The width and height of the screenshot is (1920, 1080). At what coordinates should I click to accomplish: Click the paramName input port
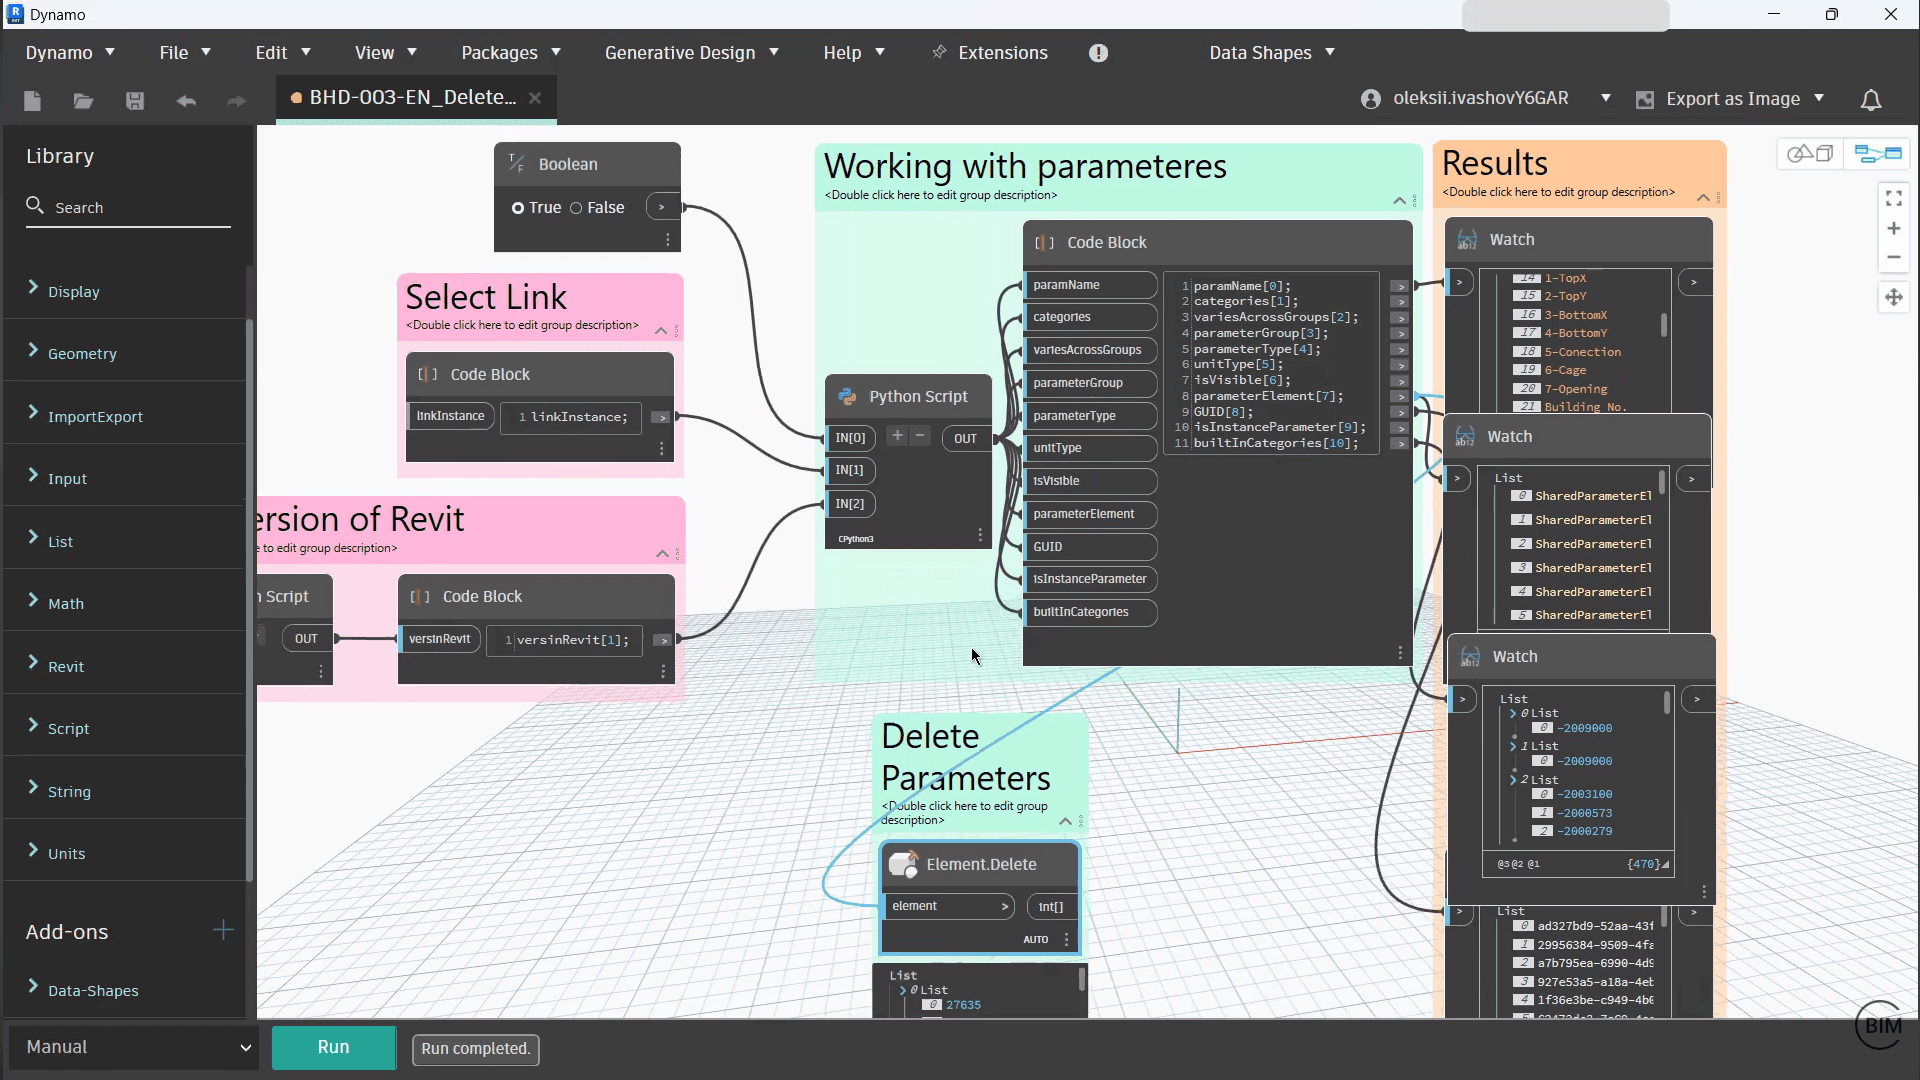[1091, 285]
